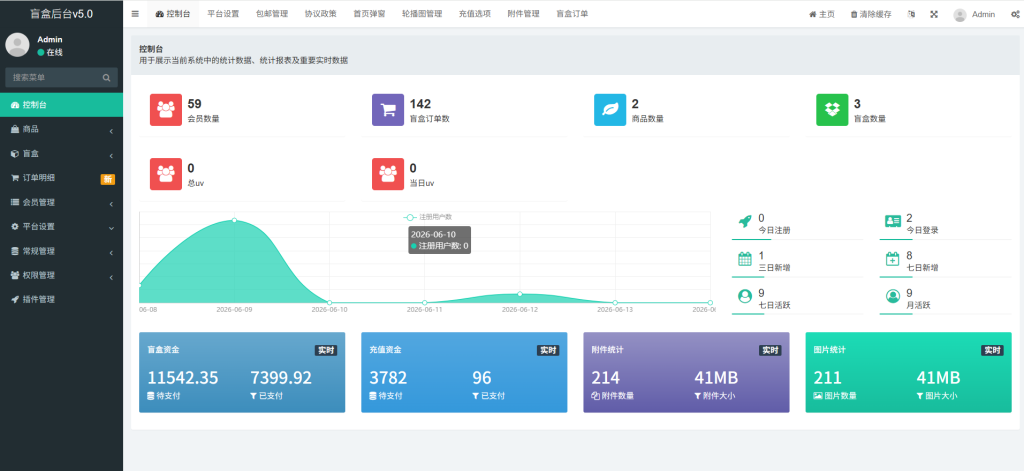Toggle the sidebar hamburger menu icon
Viewport: 1024px width, 471px height.
pos(135,14)
